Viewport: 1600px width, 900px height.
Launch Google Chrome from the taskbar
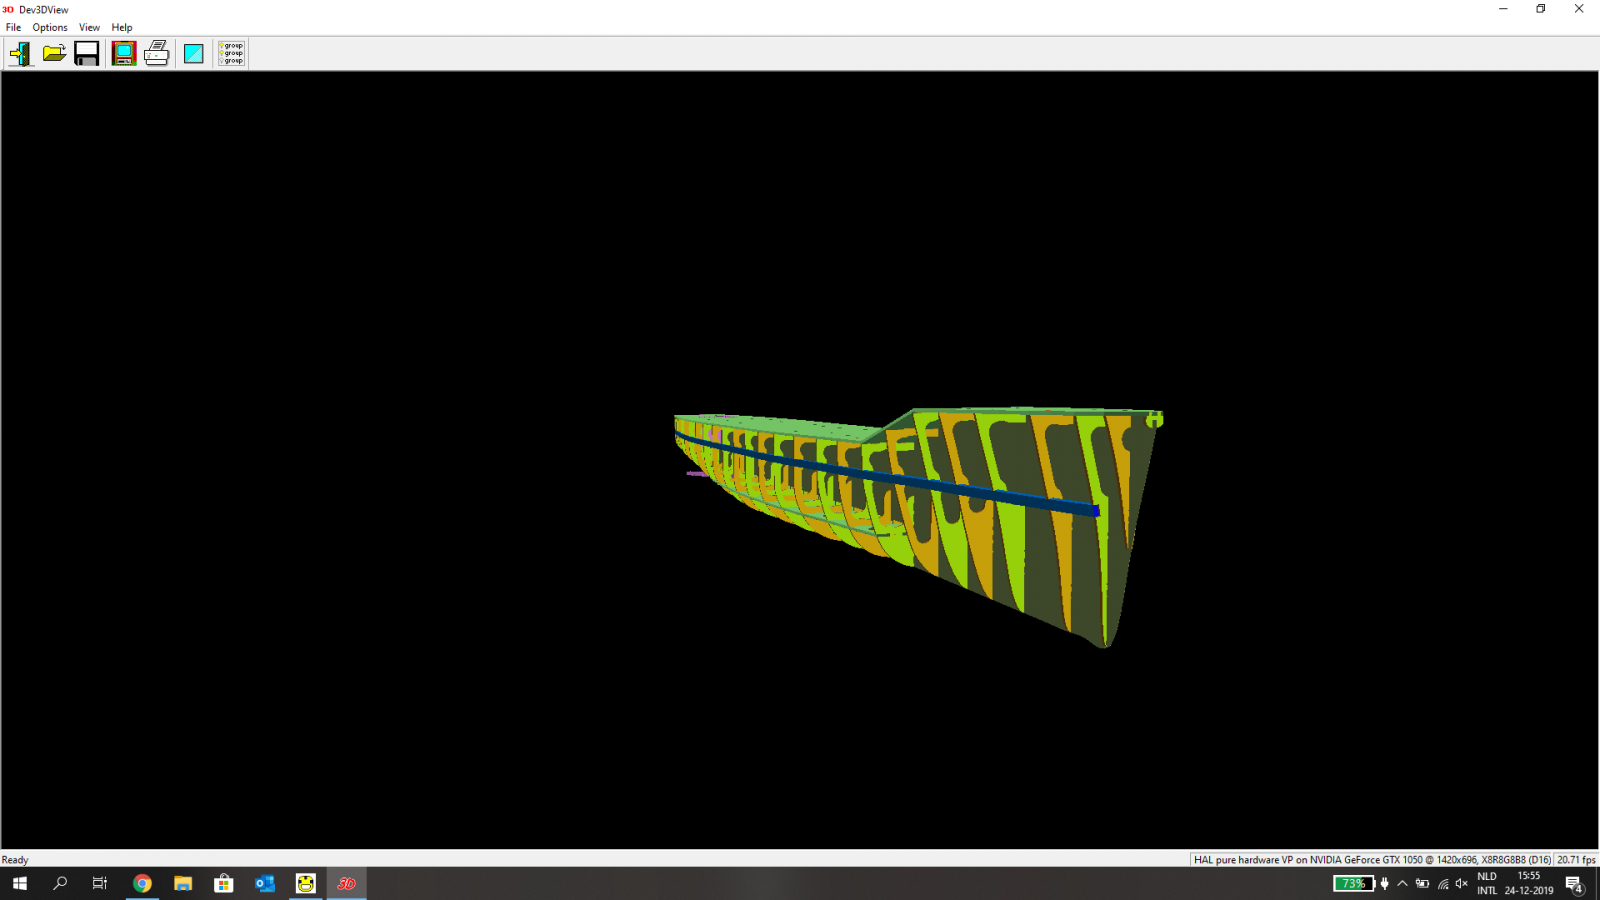[142, 883]
